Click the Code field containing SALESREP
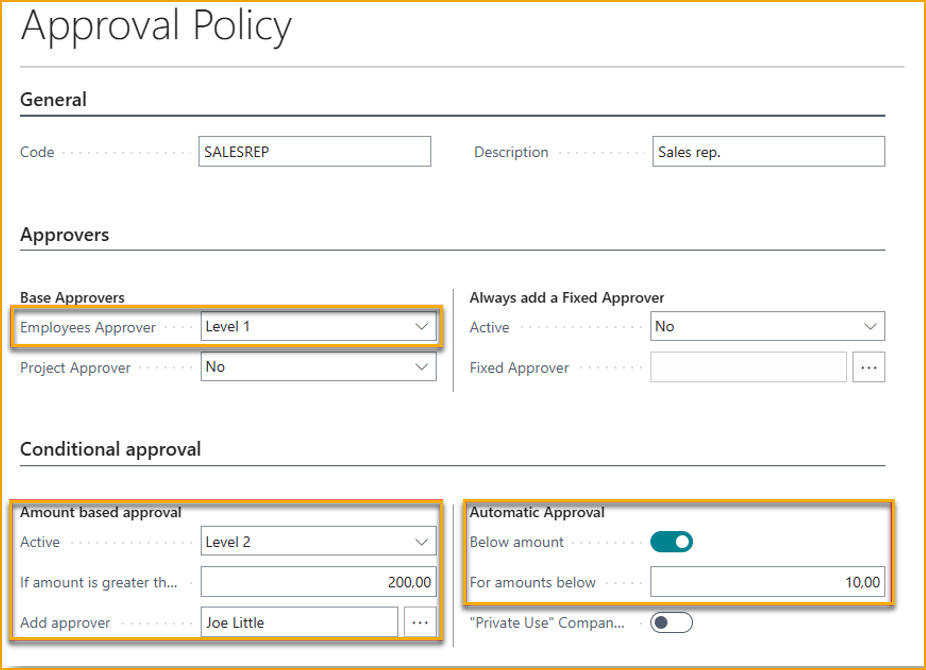Screen dimensions: 926x670 [315, 152]
